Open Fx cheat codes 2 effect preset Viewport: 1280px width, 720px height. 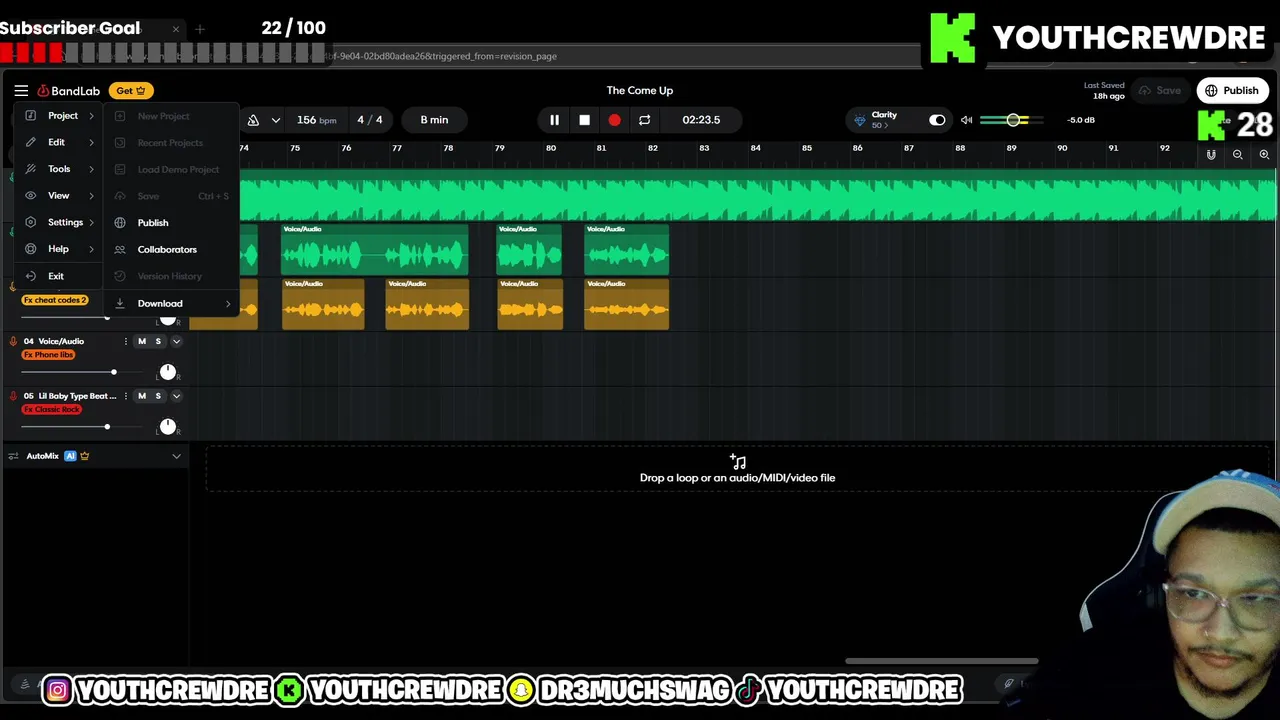pos(55,300)
